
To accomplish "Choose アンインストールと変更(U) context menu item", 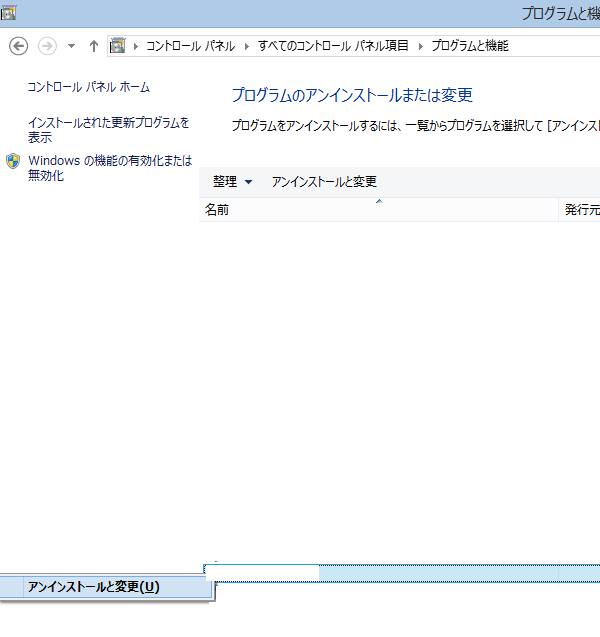I will (106, 587).
